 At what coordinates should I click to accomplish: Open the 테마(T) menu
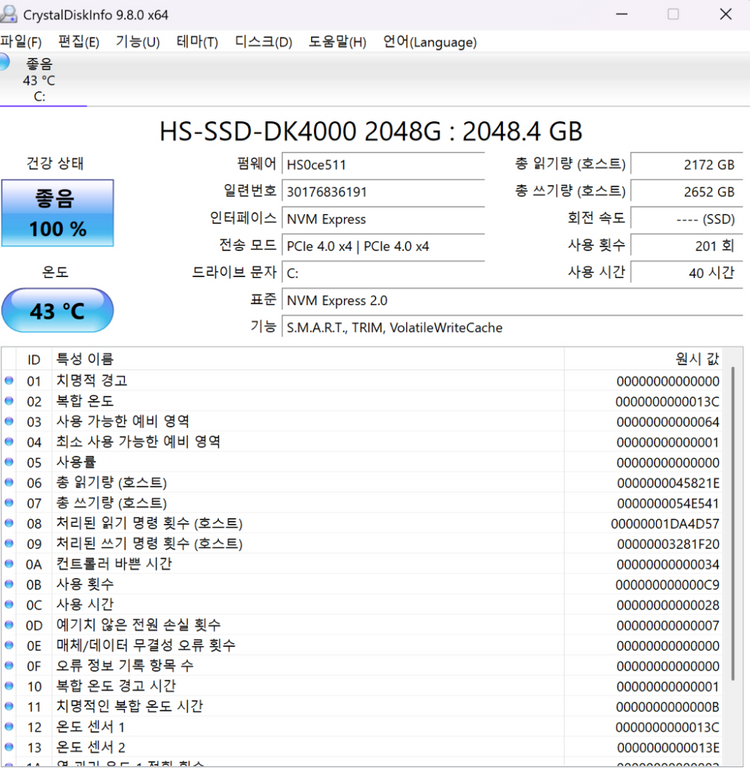click(x=197, y=42)
